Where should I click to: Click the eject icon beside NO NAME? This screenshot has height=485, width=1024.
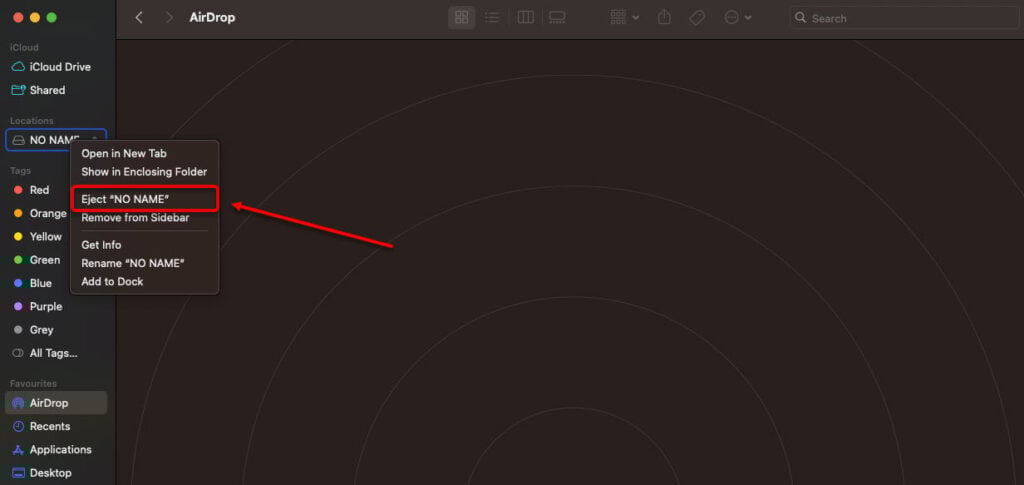tap(95, 138)
